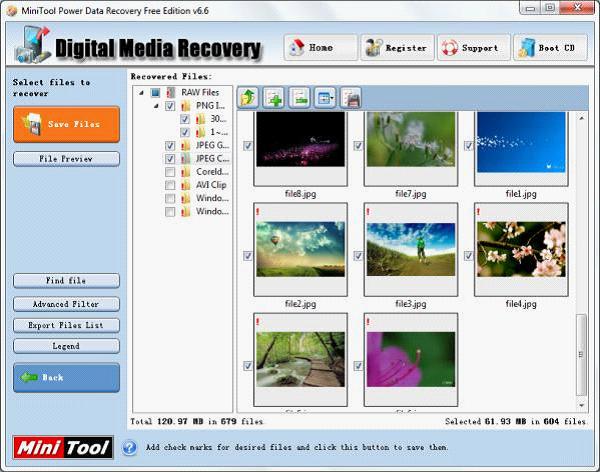This screenshot has width=600, height=473.
Task: Open the Boot CD tab
Action: 550,48
